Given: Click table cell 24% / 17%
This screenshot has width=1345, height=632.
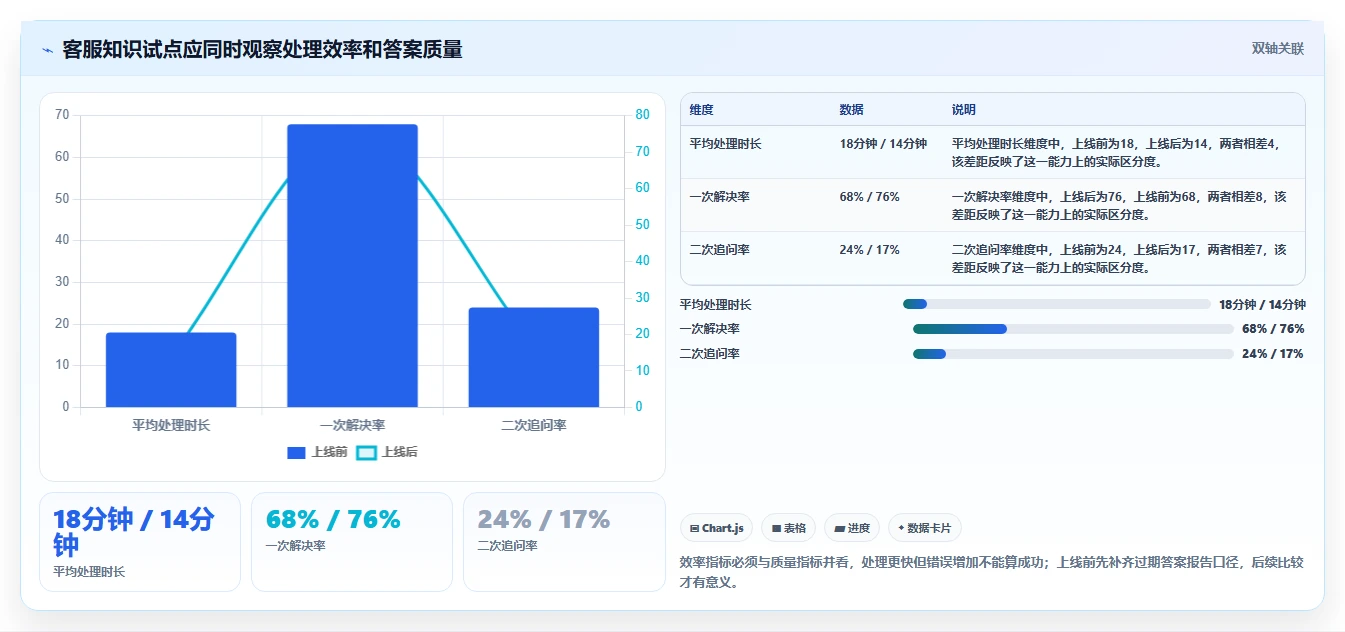Looking at the screenshot, I should [869, 250].
